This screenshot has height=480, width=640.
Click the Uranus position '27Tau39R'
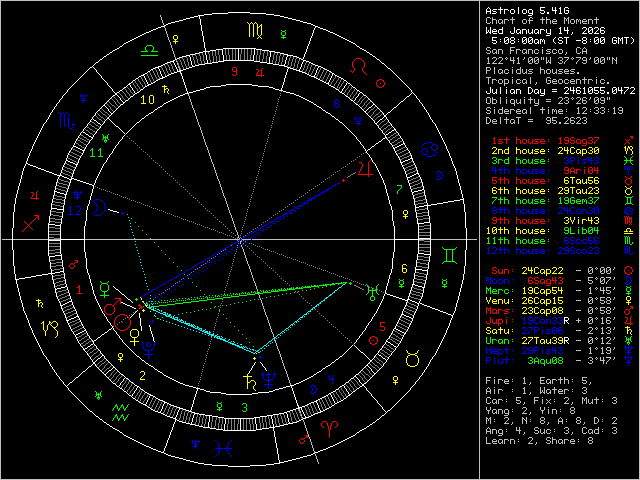point(545,341)
